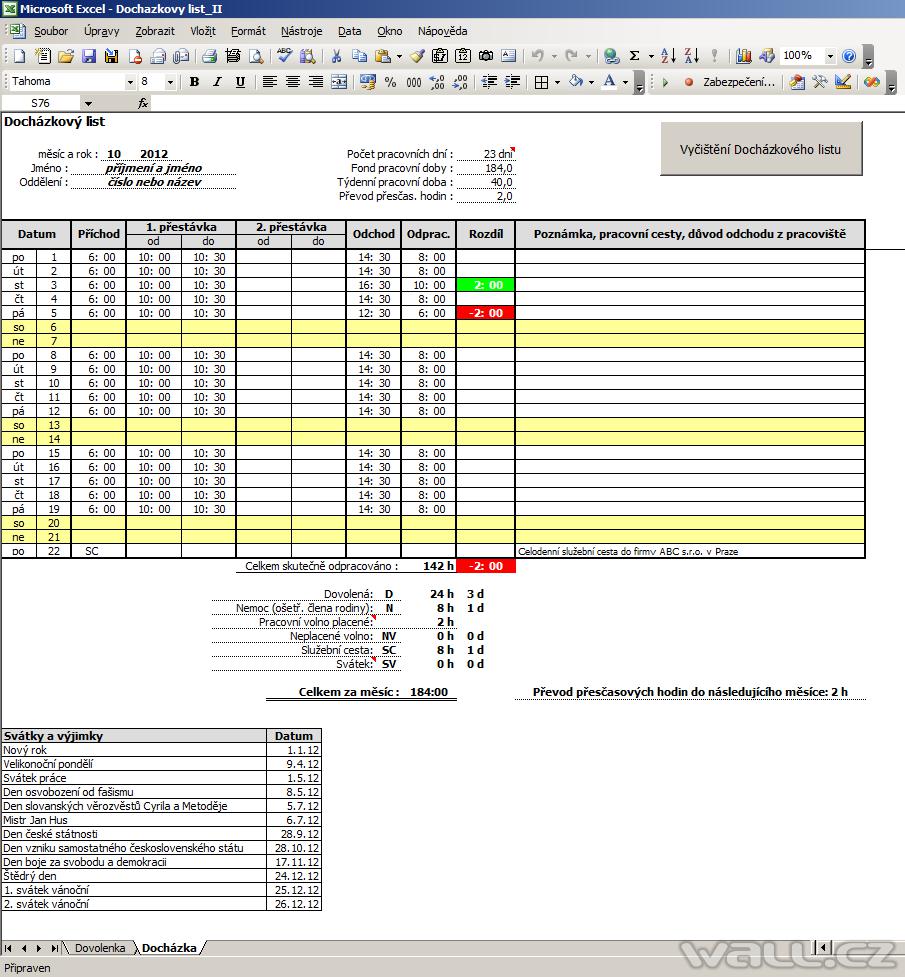Screen dimensions: 905x977
Task: Activate the Format Painter brush
Action: 417,56
